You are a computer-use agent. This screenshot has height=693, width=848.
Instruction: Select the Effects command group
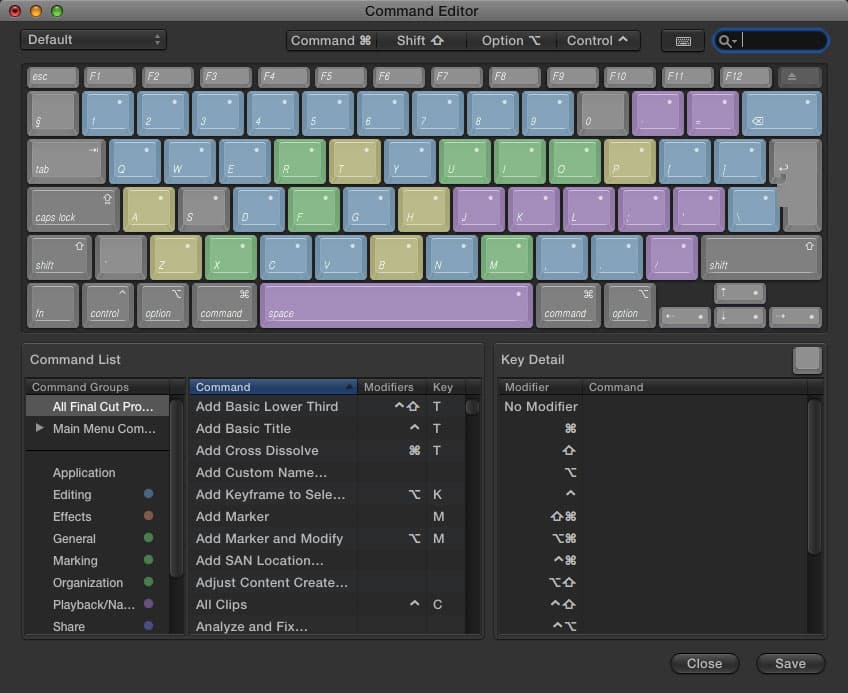tap(97, 517)
